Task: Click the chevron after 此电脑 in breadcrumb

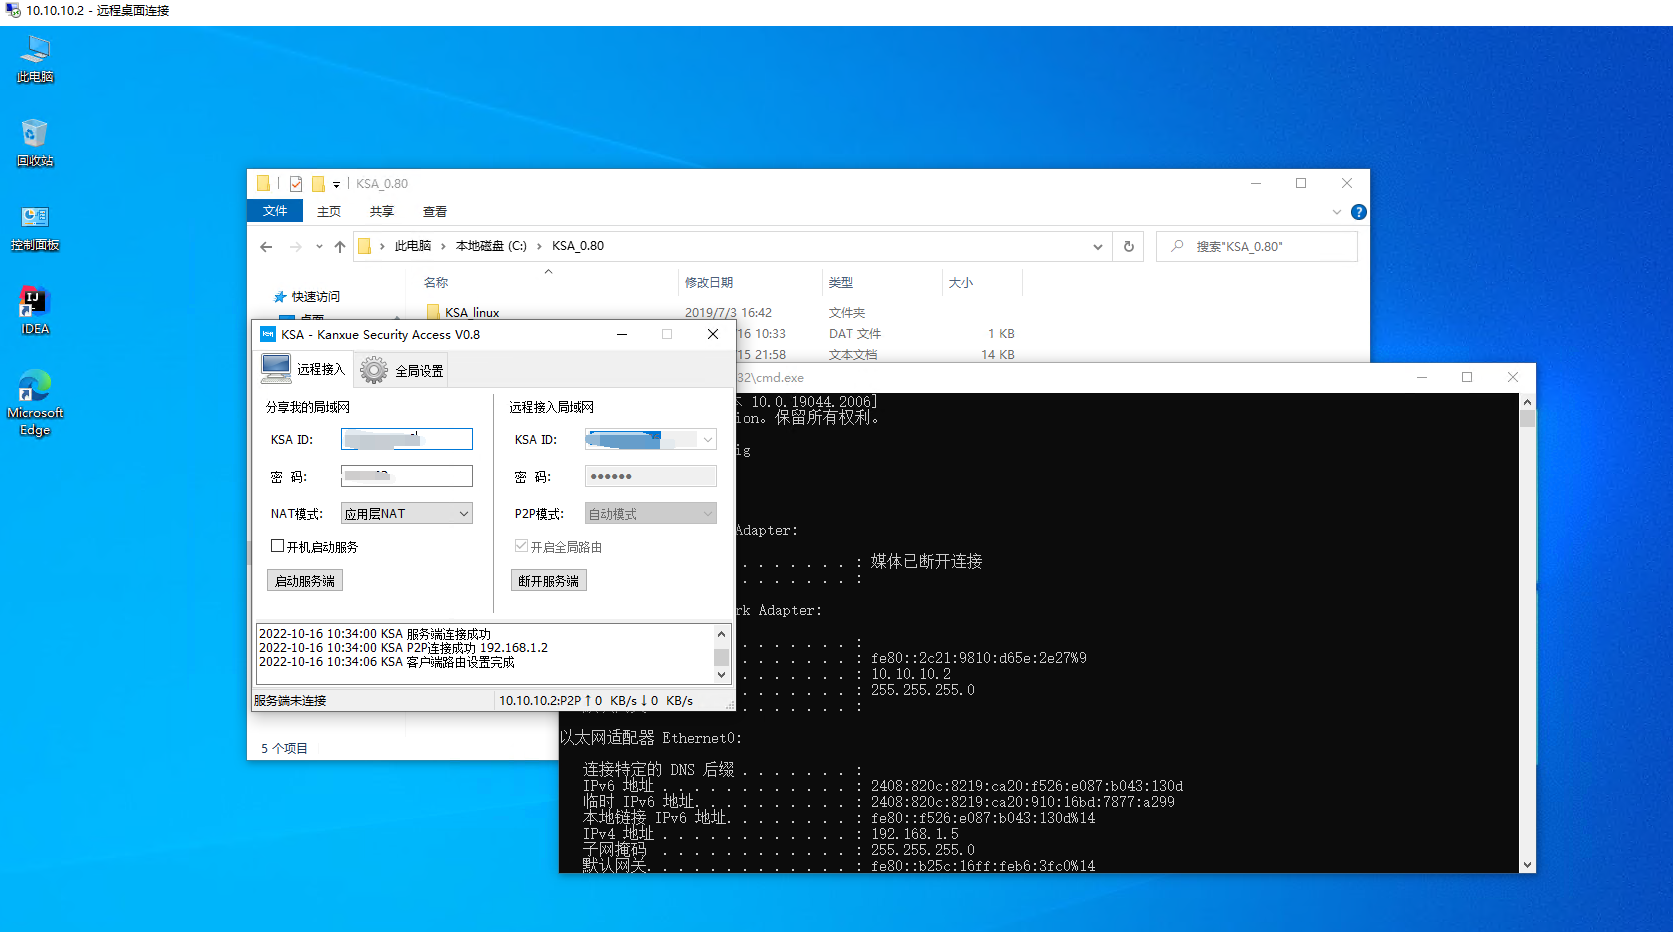Action: tap(443, 246)
